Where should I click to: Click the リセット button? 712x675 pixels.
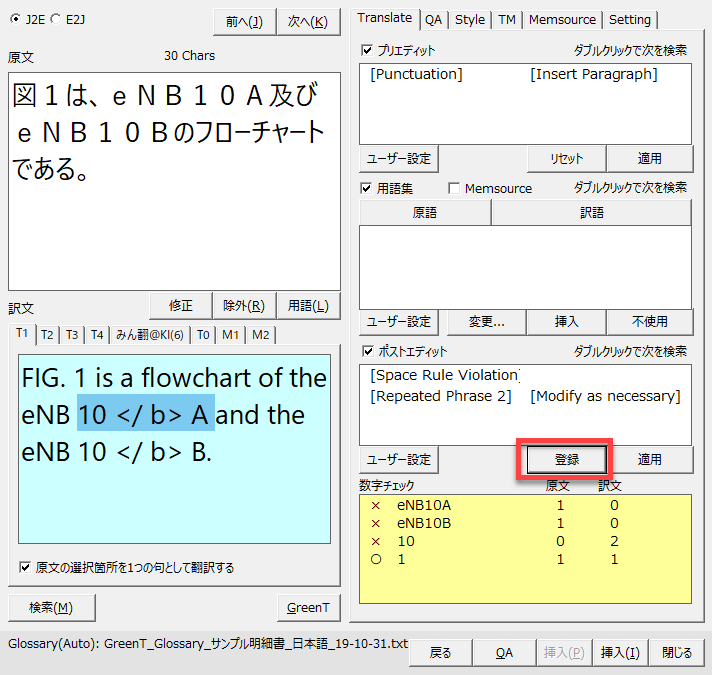(x=566, y=158)
